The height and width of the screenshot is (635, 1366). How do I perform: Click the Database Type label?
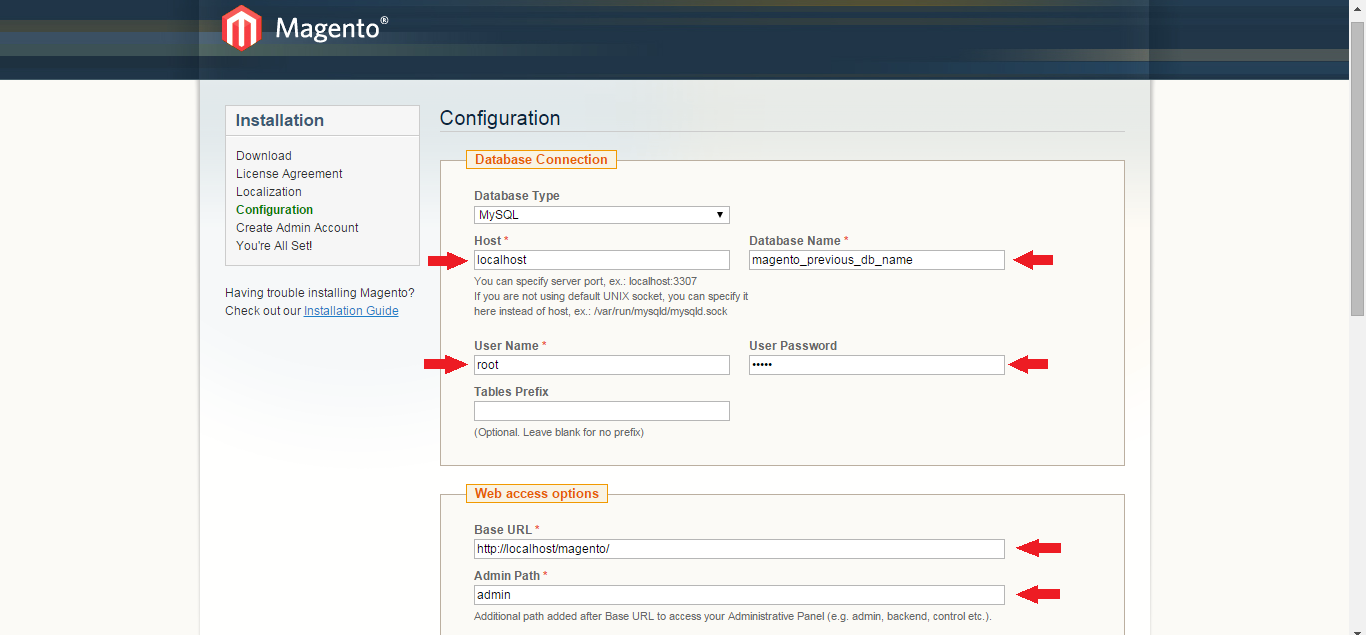pos(517,196)
